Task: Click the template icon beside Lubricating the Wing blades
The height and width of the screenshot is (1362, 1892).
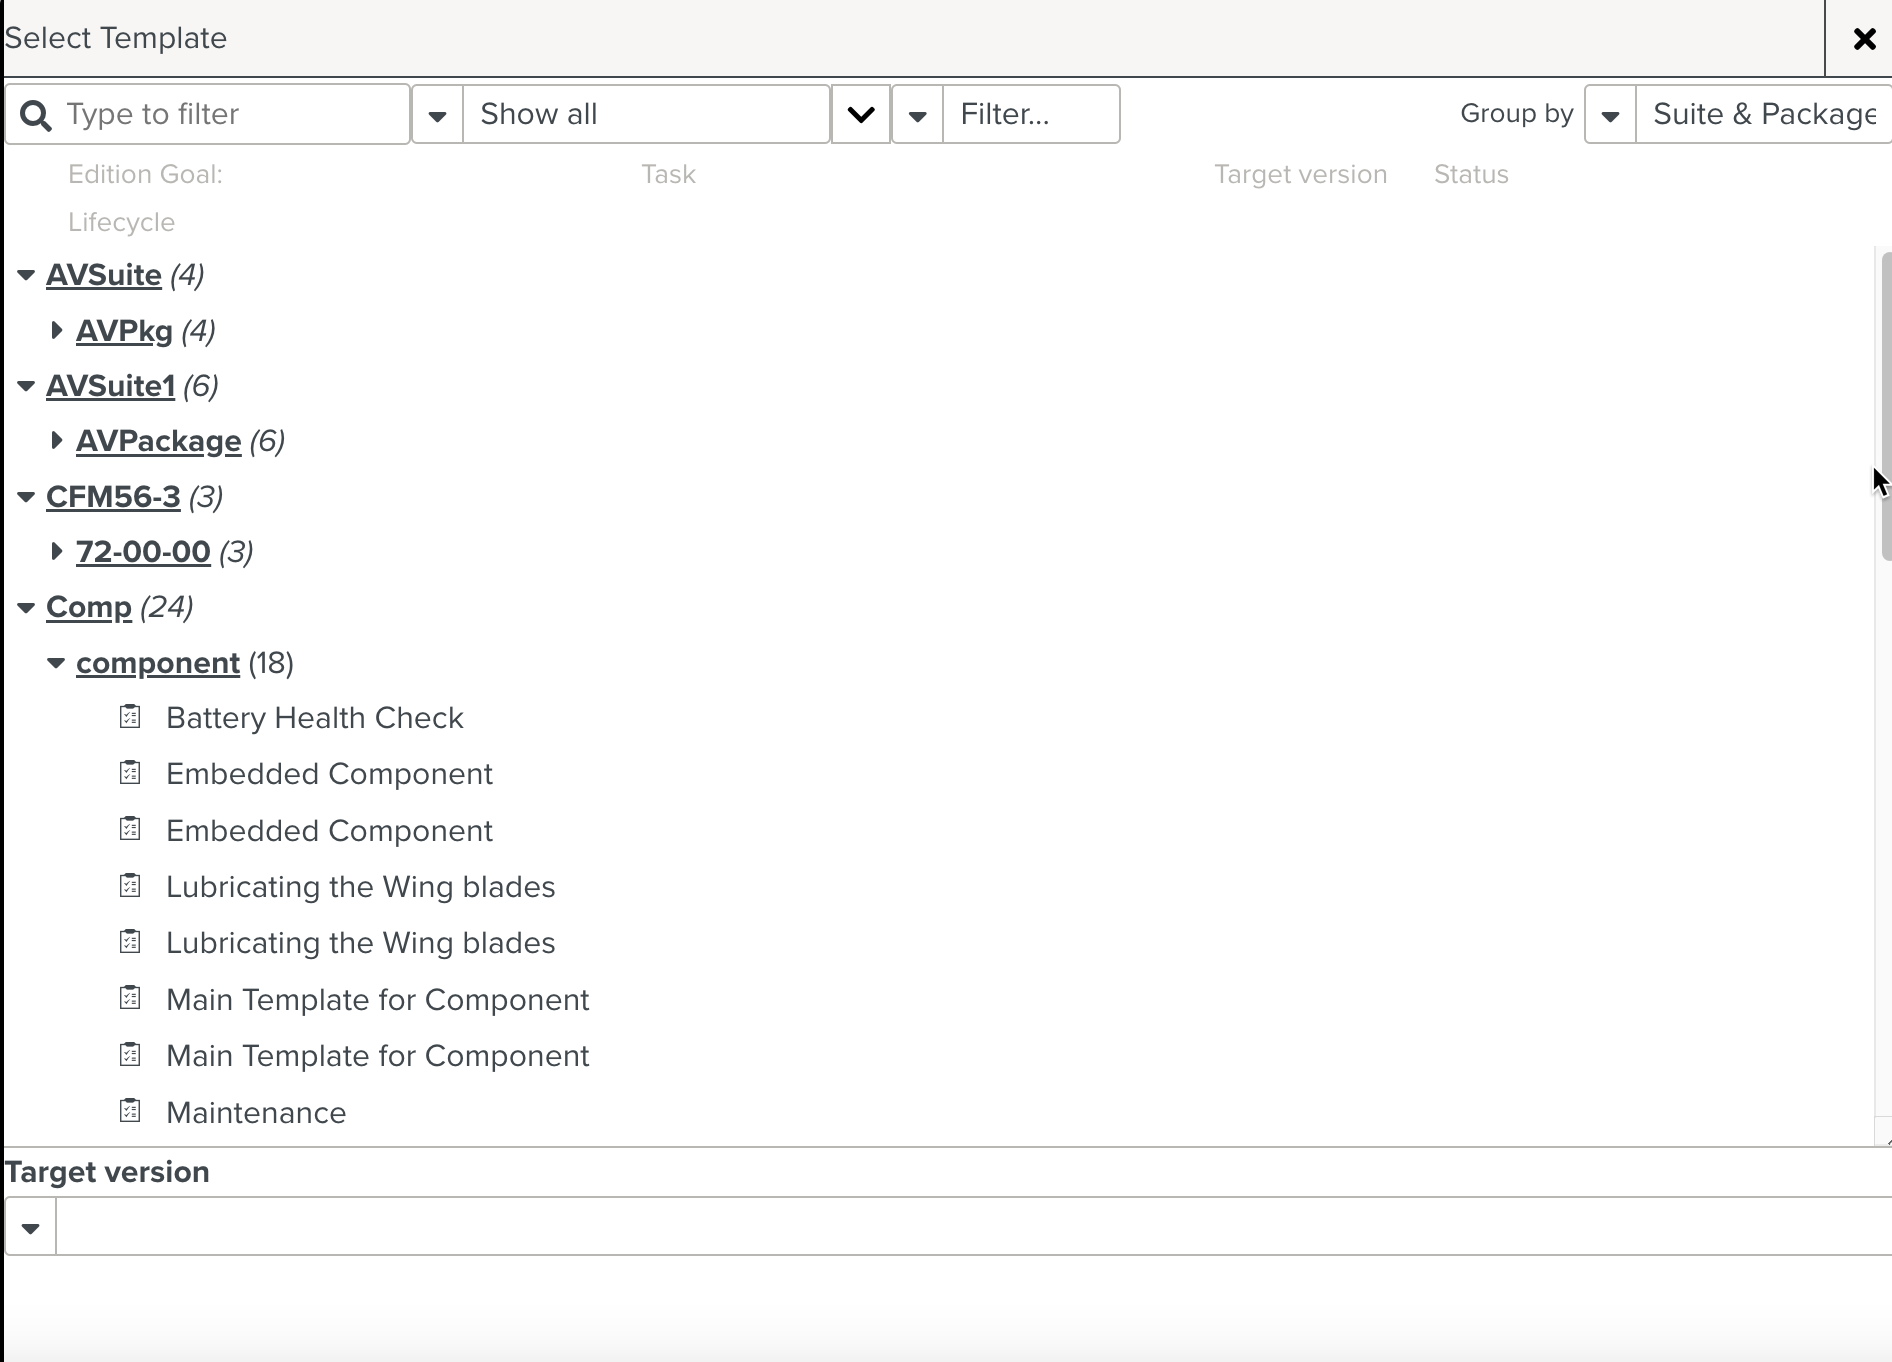Action: coord(130,885)
